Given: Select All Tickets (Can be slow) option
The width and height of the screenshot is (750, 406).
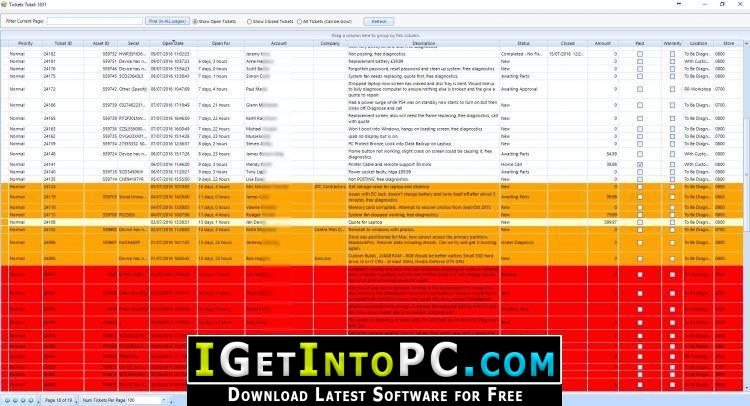Looking at the screenshot, I should [x=299, y=22].
